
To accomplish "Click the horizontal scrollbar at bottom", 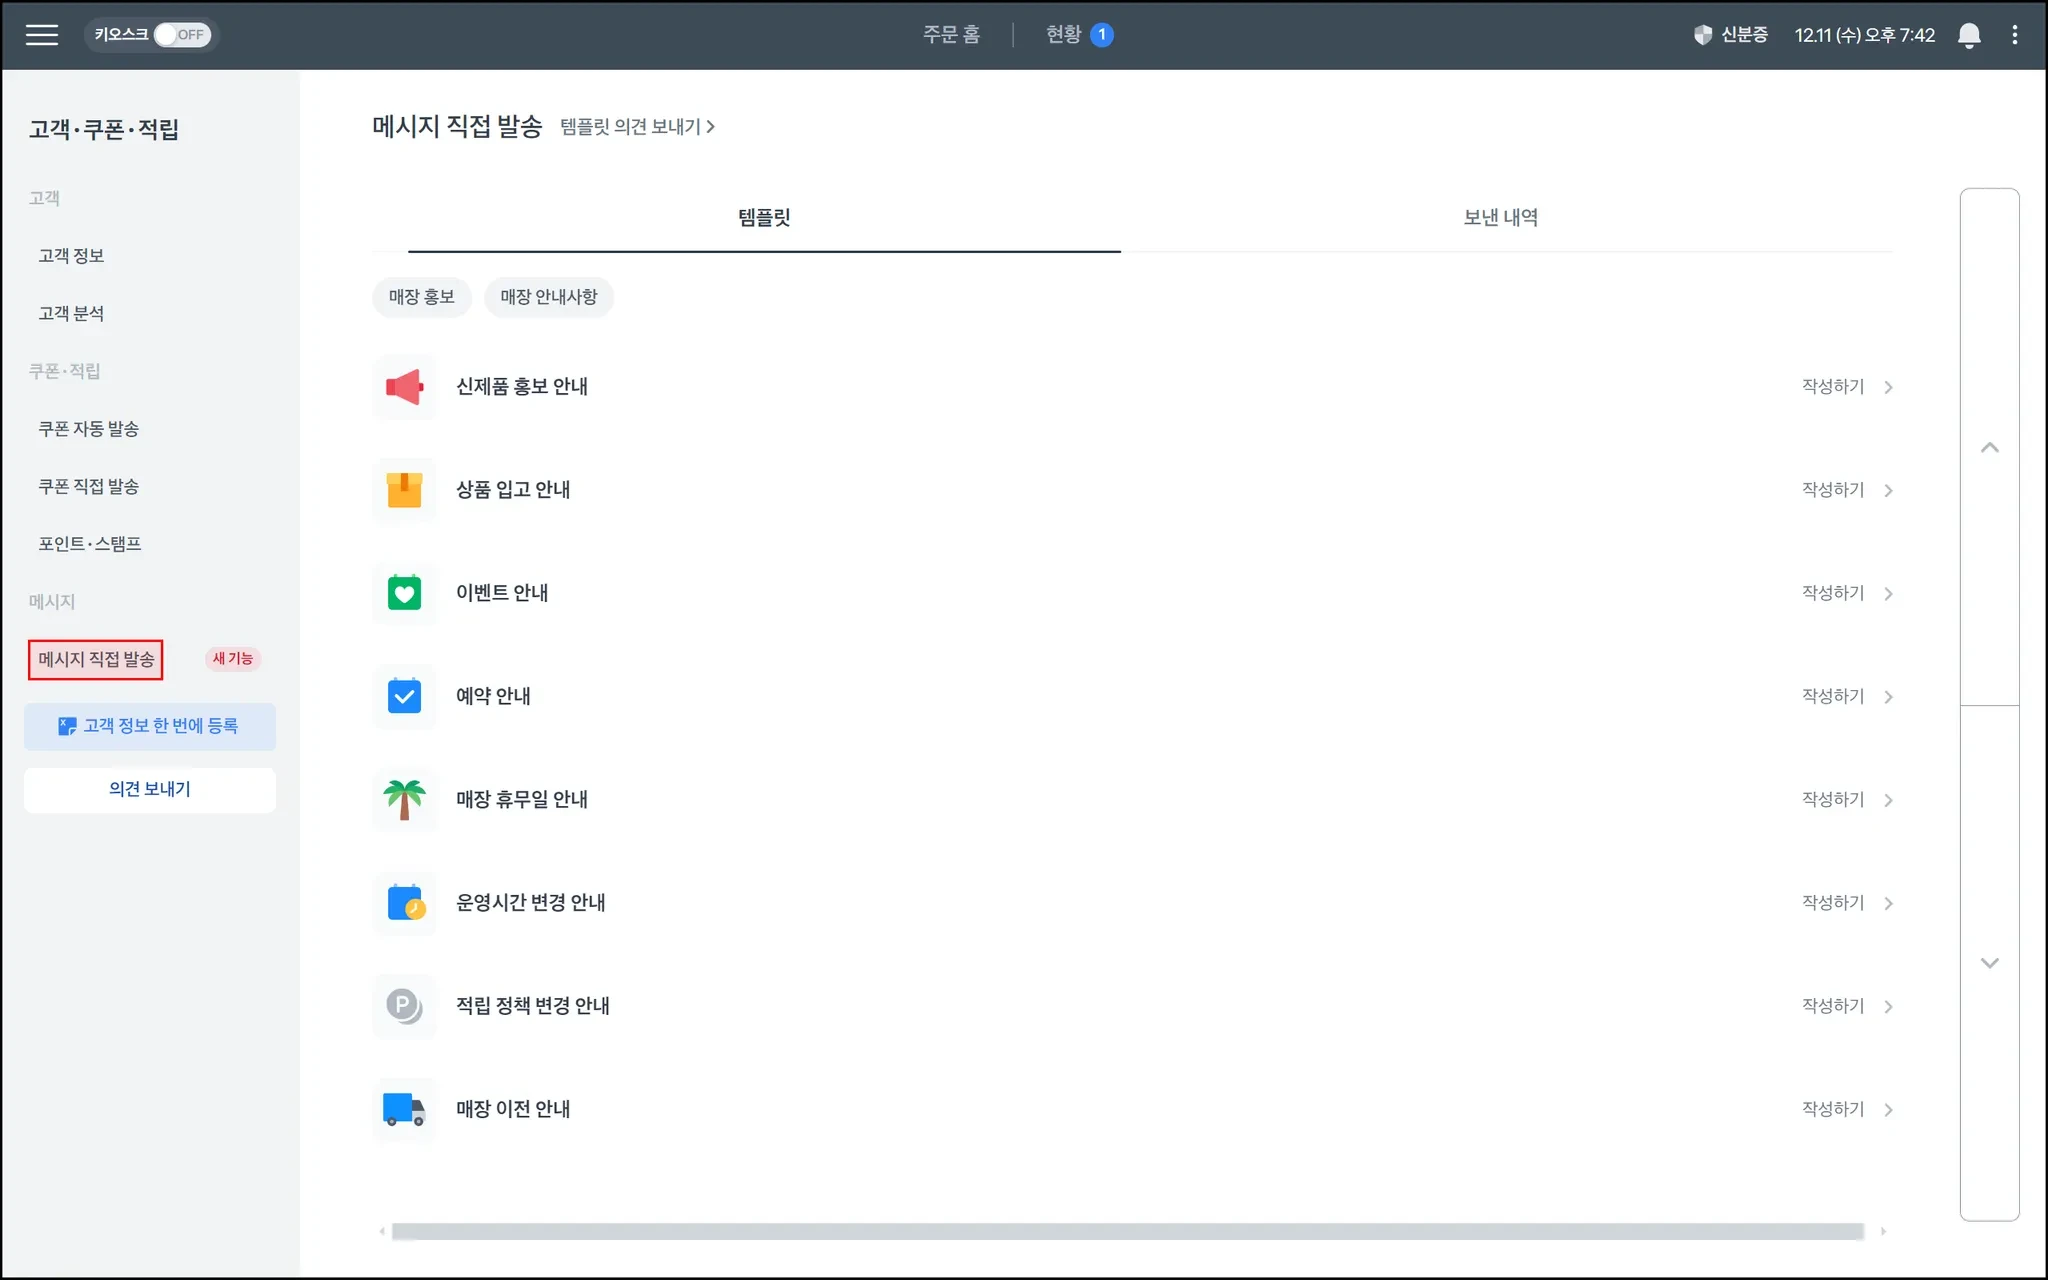I will (x=1127, y=1232).
